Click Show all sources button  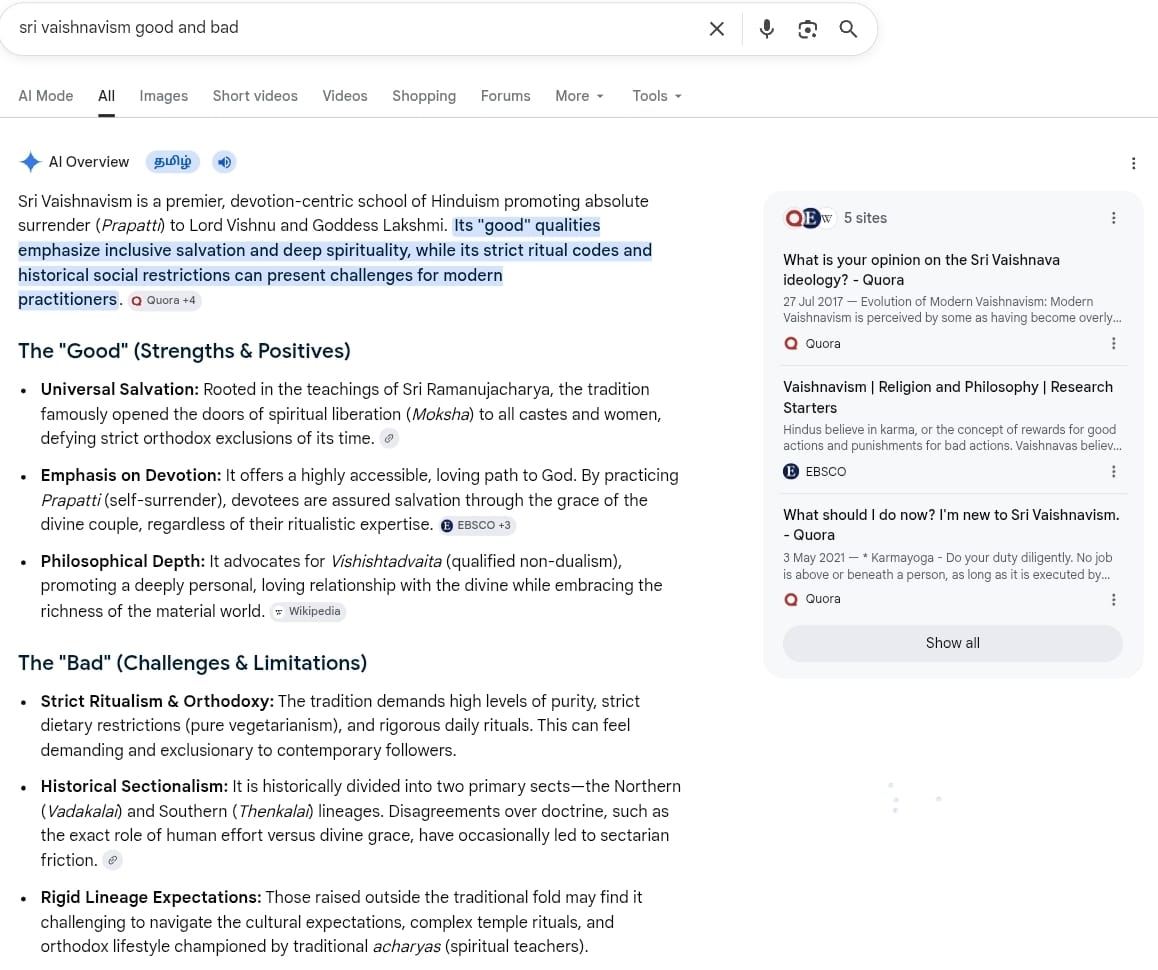(x=952, y=643)
